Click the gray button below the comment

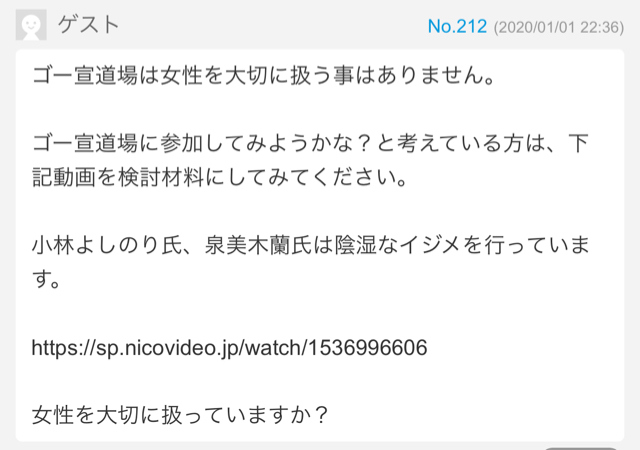pyautogui.click(x=581, y=448)
